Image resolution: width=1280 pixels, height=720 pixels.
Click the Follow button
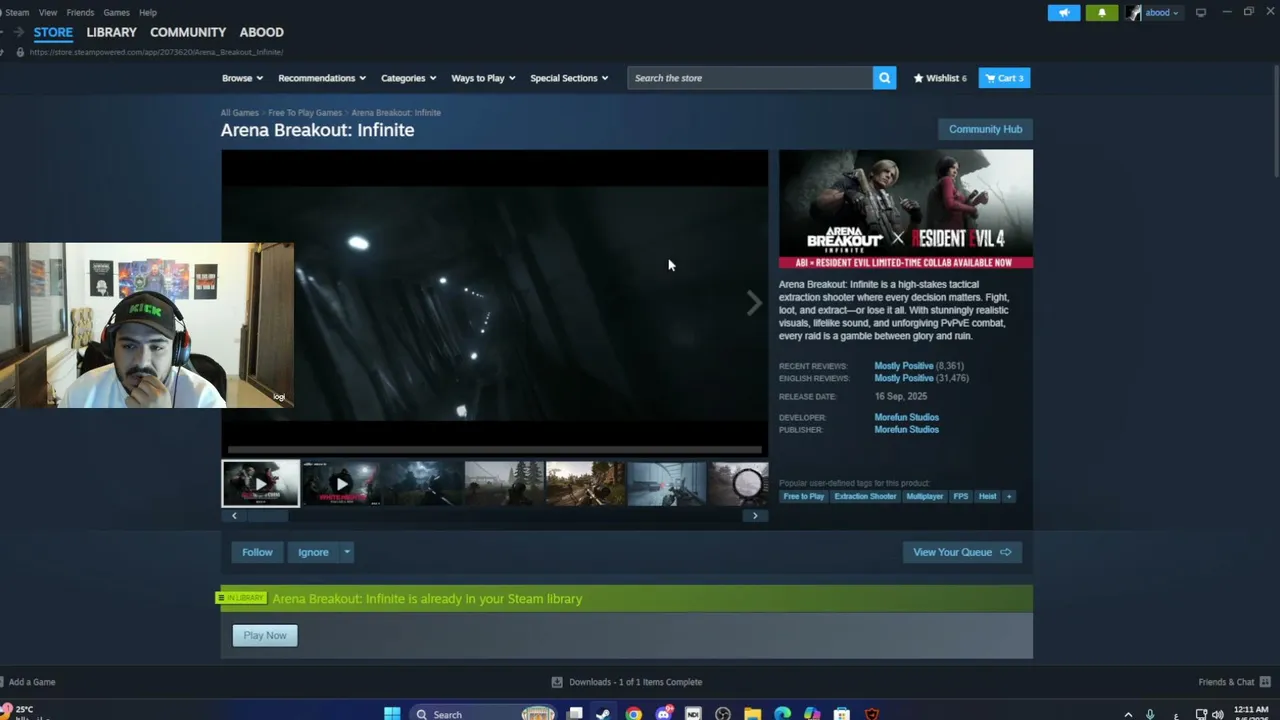pyautogui.click(x=257, y=552)
